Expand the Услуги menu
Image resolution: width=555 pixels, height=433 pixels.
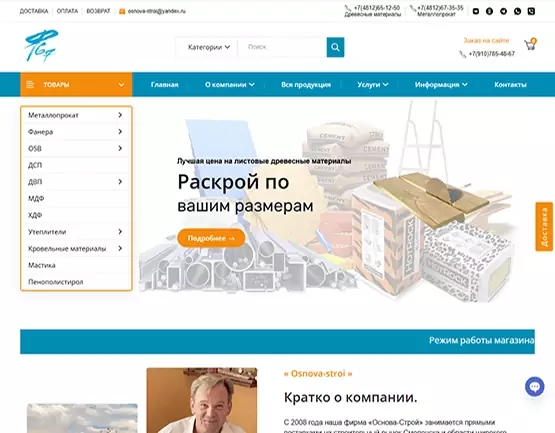click(x=373, y=85)
